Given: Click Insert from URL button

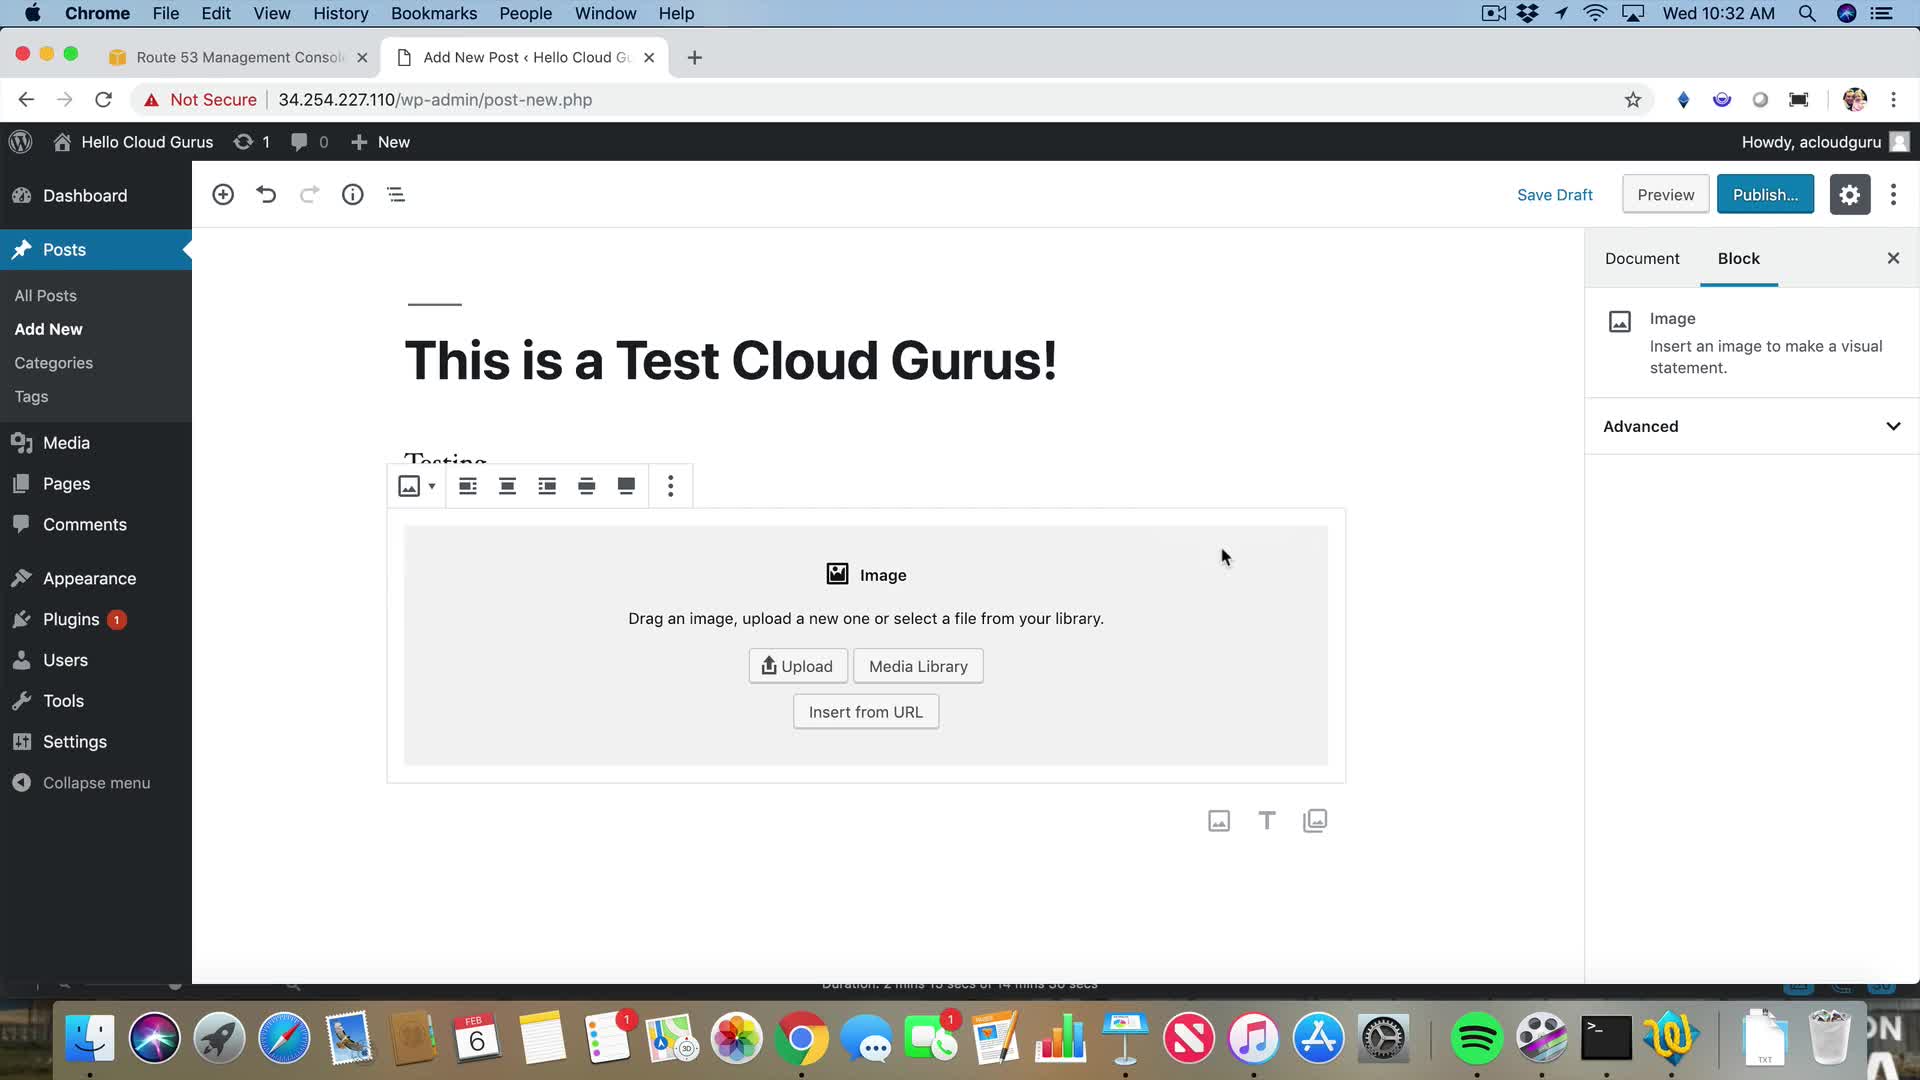Looking at the screenshot, I should (865, 712).
